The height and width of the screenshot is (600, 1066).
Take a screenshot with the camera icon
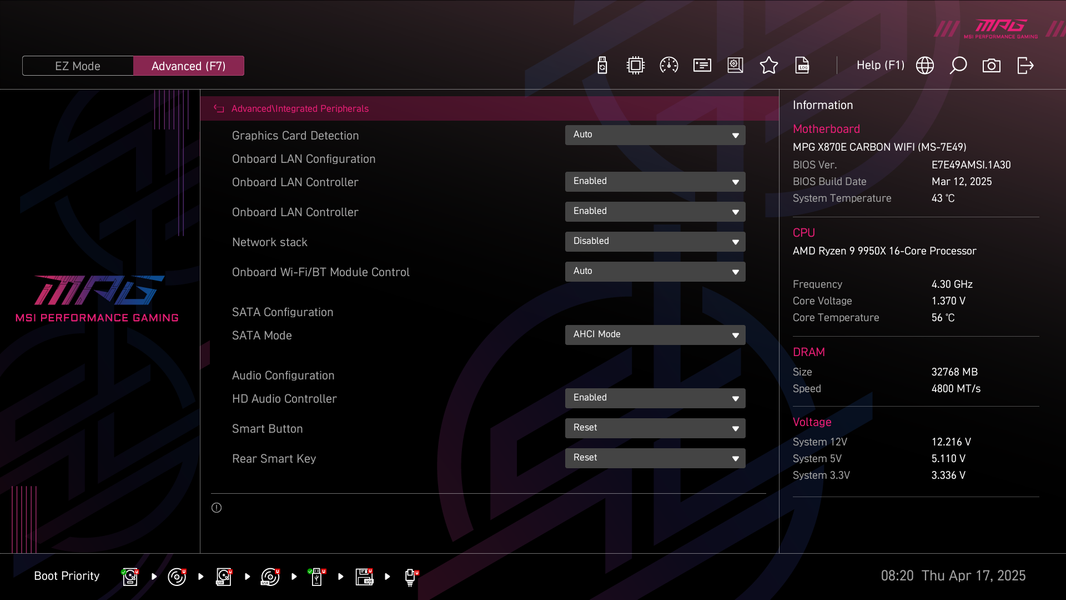tap(991, 65)
